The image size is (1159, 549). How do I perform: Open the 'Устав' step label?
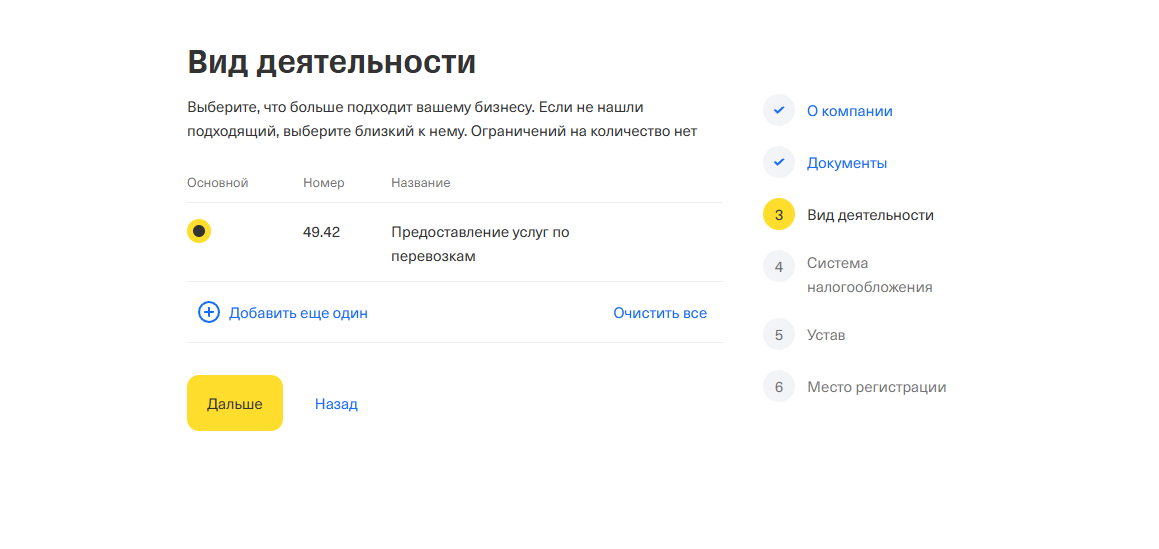tap(826, 335)
